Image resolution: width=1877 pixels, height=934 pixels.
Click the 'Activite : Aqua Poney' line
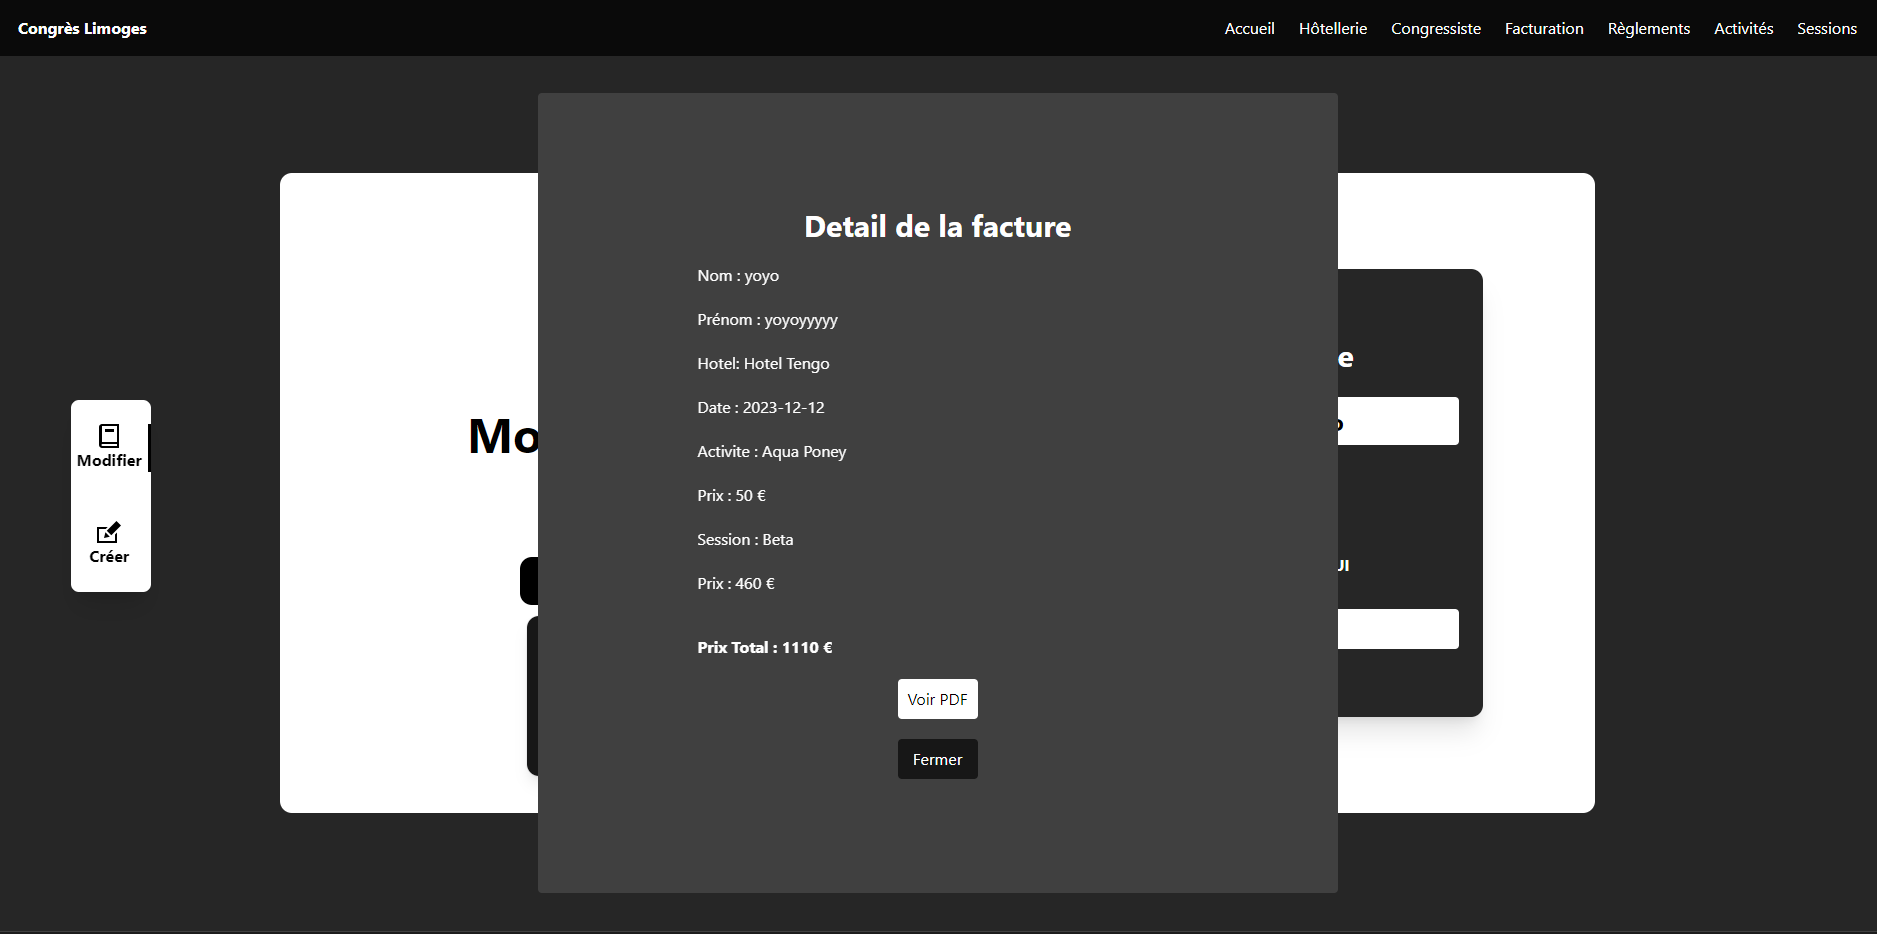[x=771, y=451]
